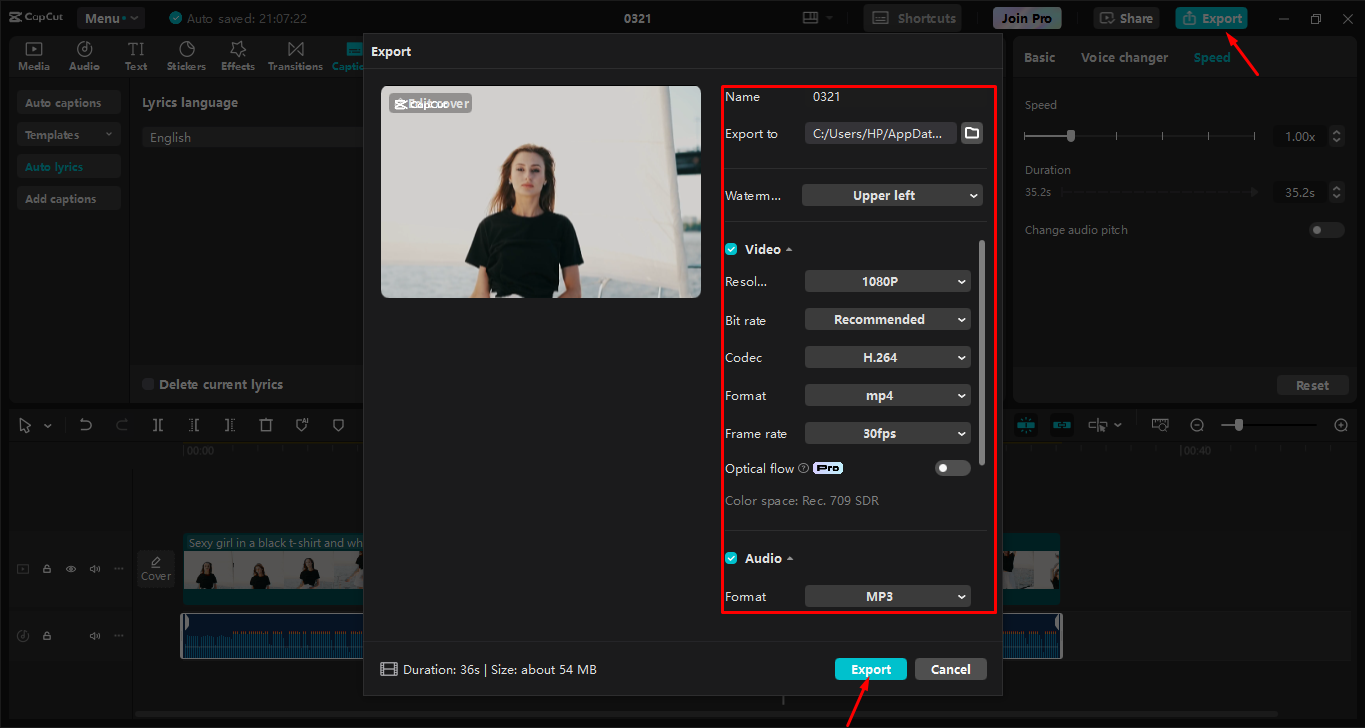Screen dimensions: 1365x728
Task: Open the Audio panel
Action: [84, 54]
